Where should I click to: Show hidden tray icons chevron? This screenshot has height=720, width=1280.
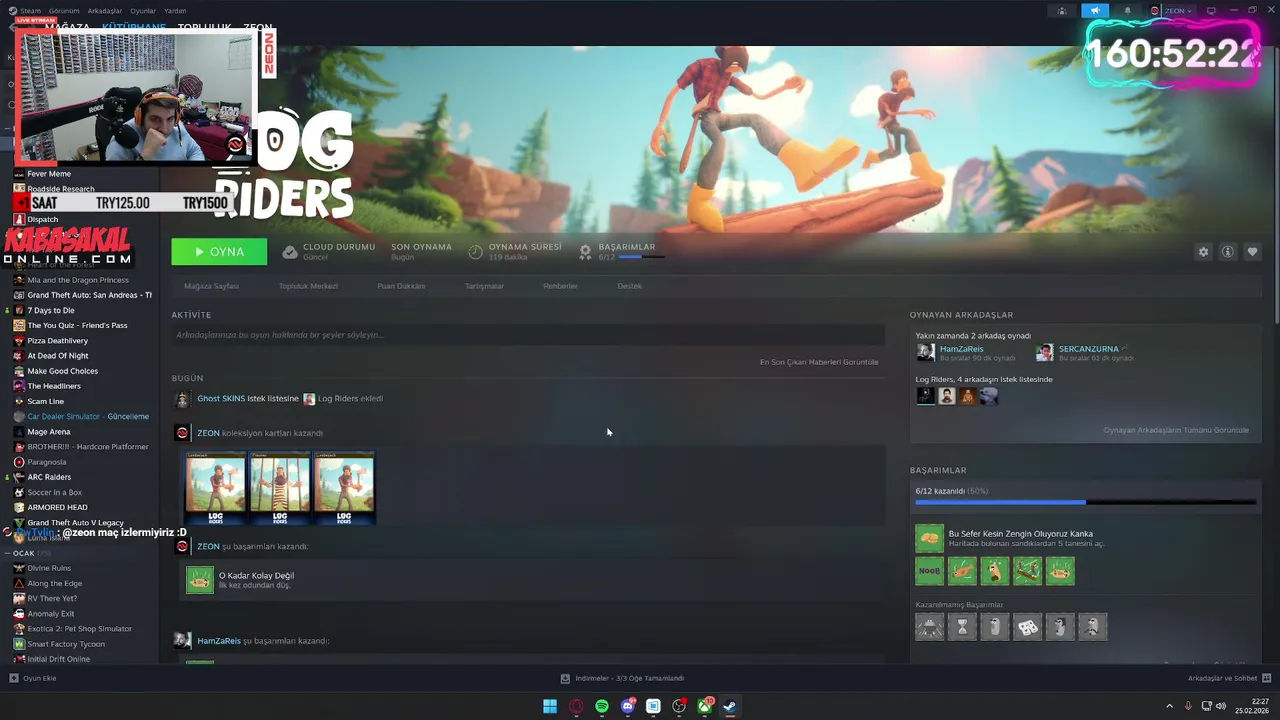(1170, 706)
